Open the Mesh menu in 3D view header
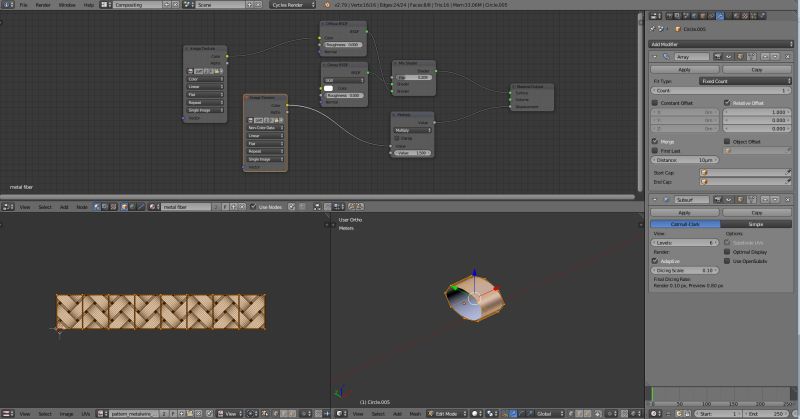This screenshot has height=419, width=800. (x=415, y=413)
